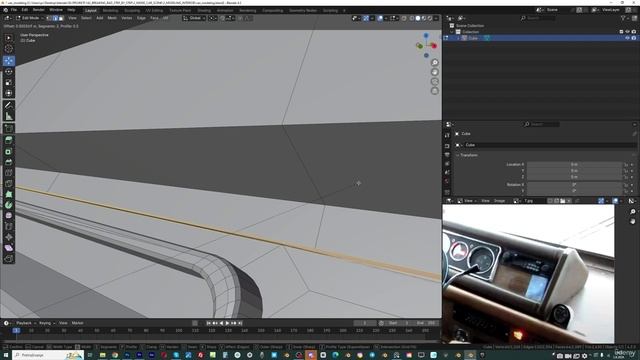640x360 pixels.
Task: Toggle X-ray display in viewport header
Action: pyautogui.click(x=404, y=18)
